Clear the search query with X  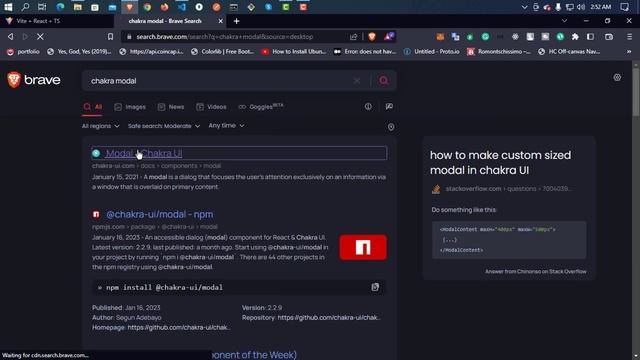357,81
